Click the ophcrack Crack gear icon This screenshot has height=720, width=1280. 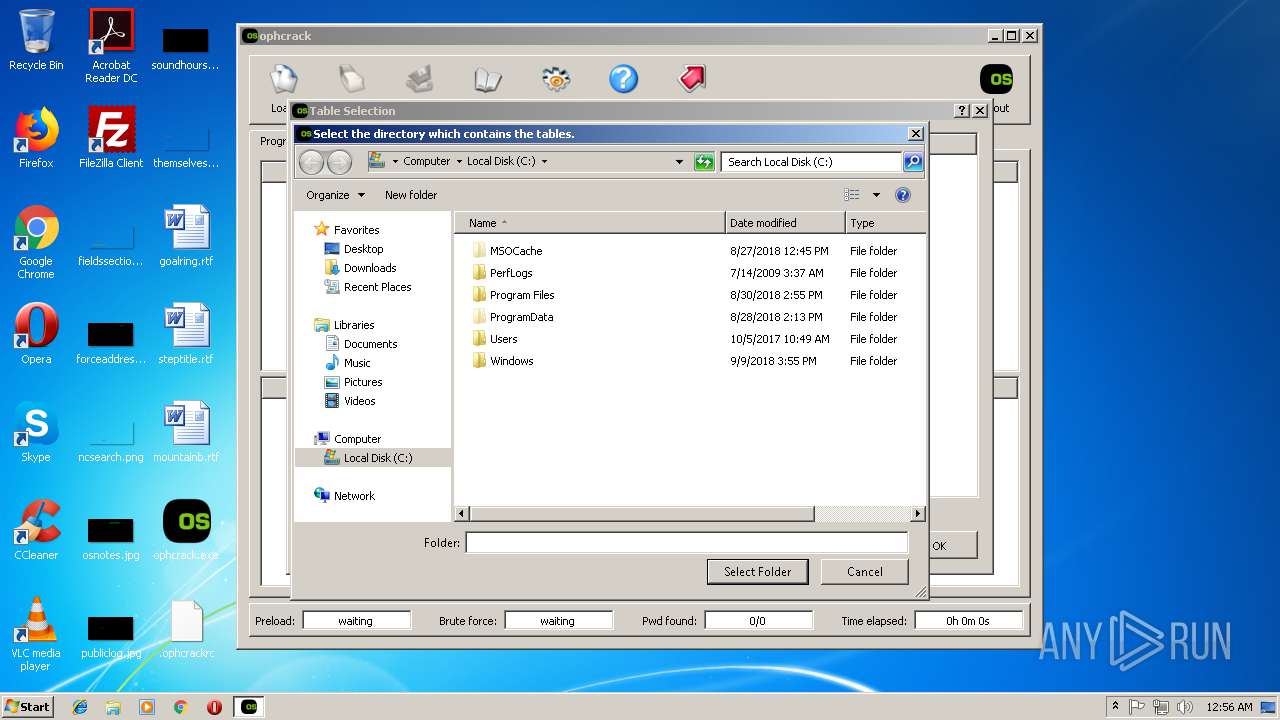point(555,79)
